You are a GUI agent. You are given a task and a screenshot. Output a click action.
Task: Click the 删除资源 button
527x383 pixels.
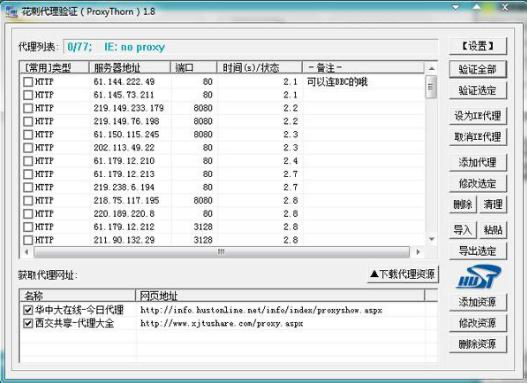click(x=478, y=344)
